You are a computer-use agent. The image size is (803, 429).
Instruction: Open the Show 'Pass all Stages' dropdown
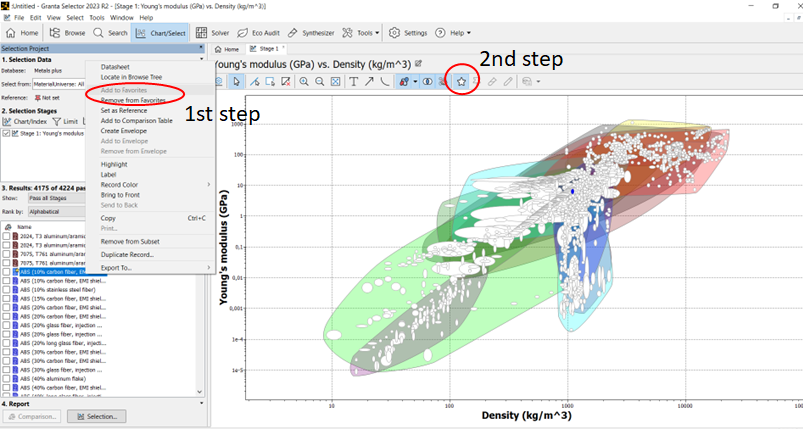56,198
